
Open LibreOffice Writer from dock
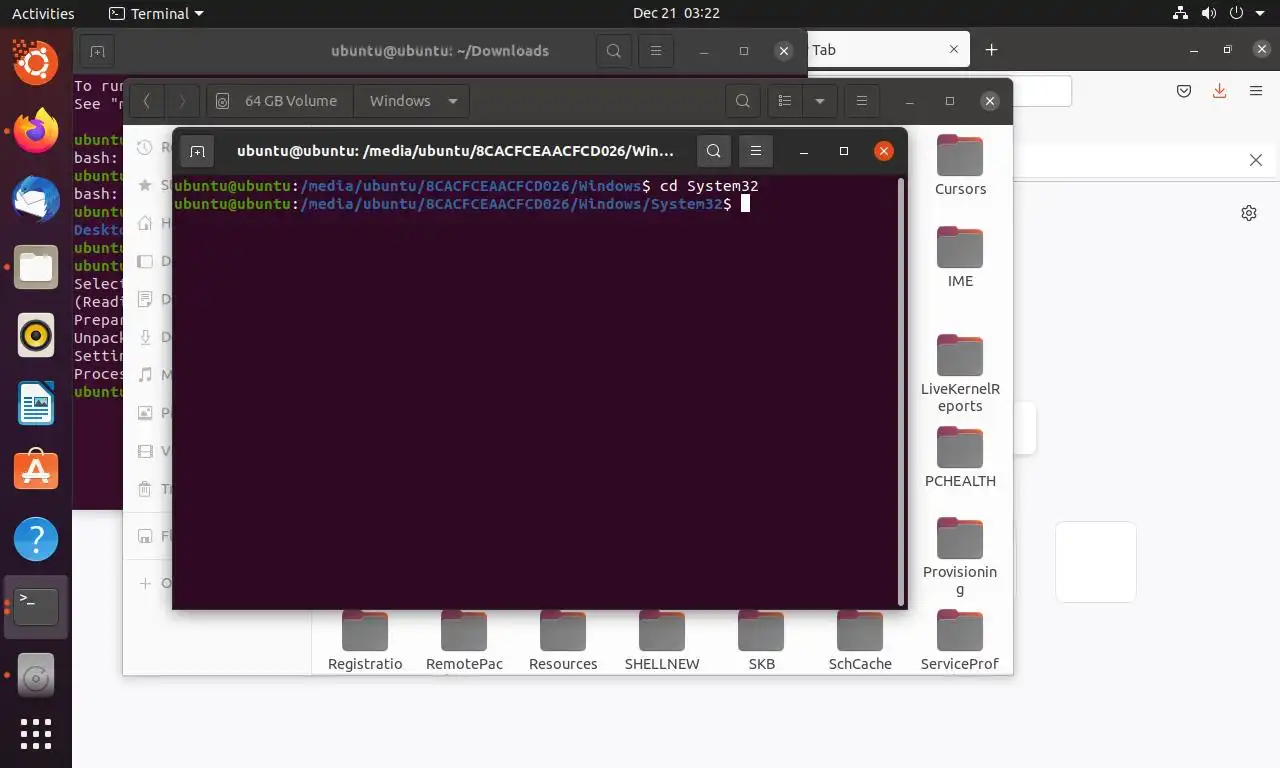(36, 403)
